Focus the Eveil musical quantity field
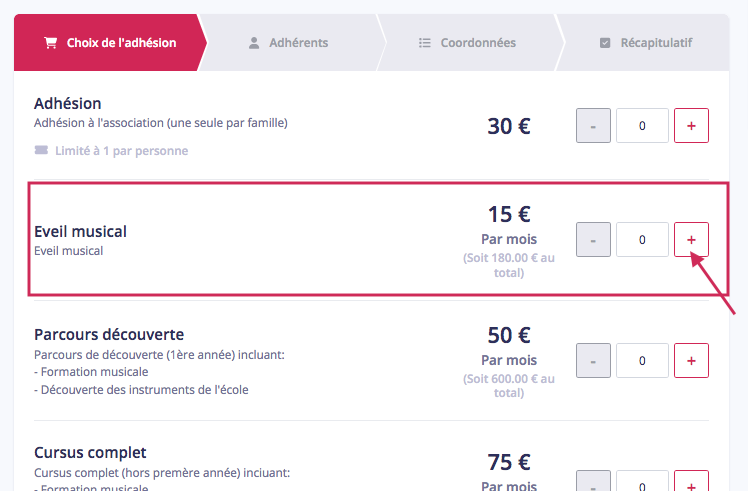The image size is (748, 491). click(x=642, y=240)
